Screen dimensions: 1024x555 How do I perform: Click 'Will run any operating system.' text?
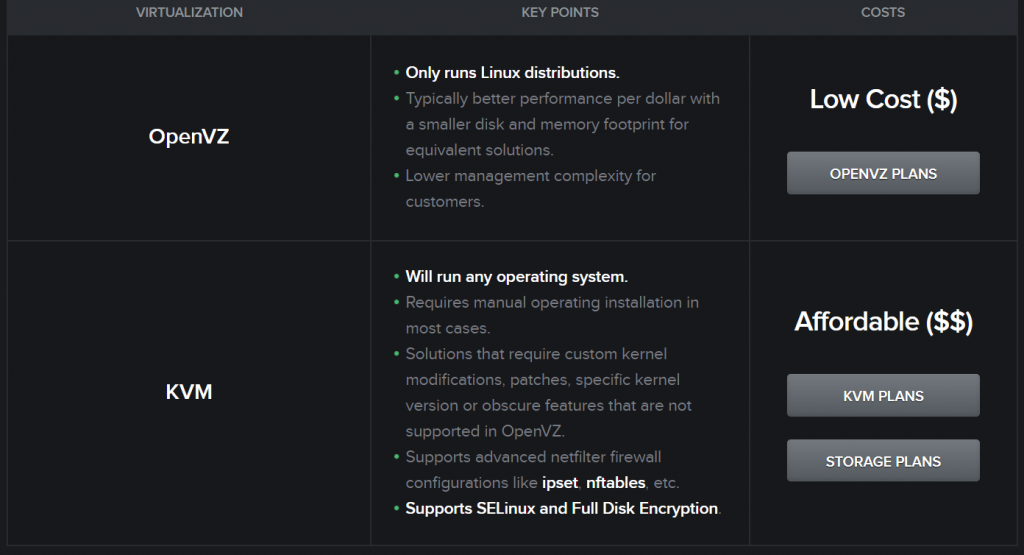pos(517,277)
